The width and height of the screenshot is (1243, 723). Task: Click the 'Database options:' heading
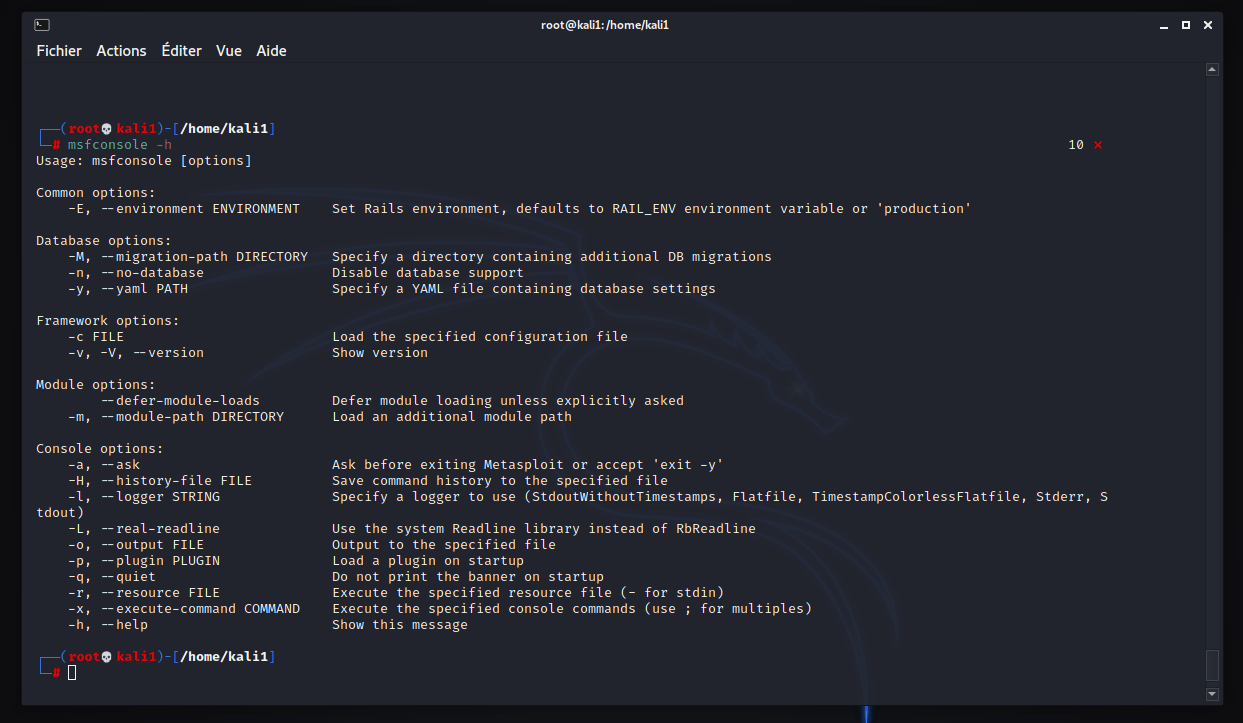tap(104, 241)
